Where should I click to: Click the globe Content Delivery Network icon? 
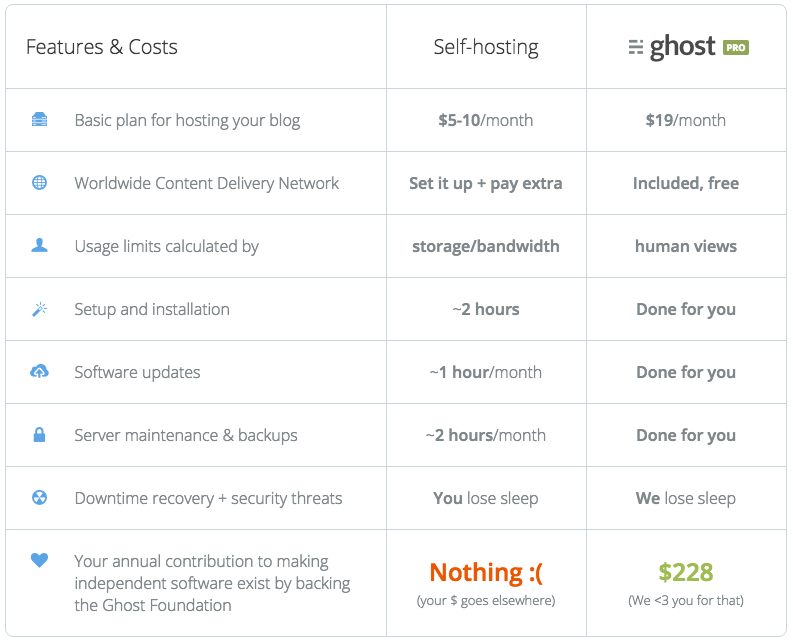coord(39,182)
